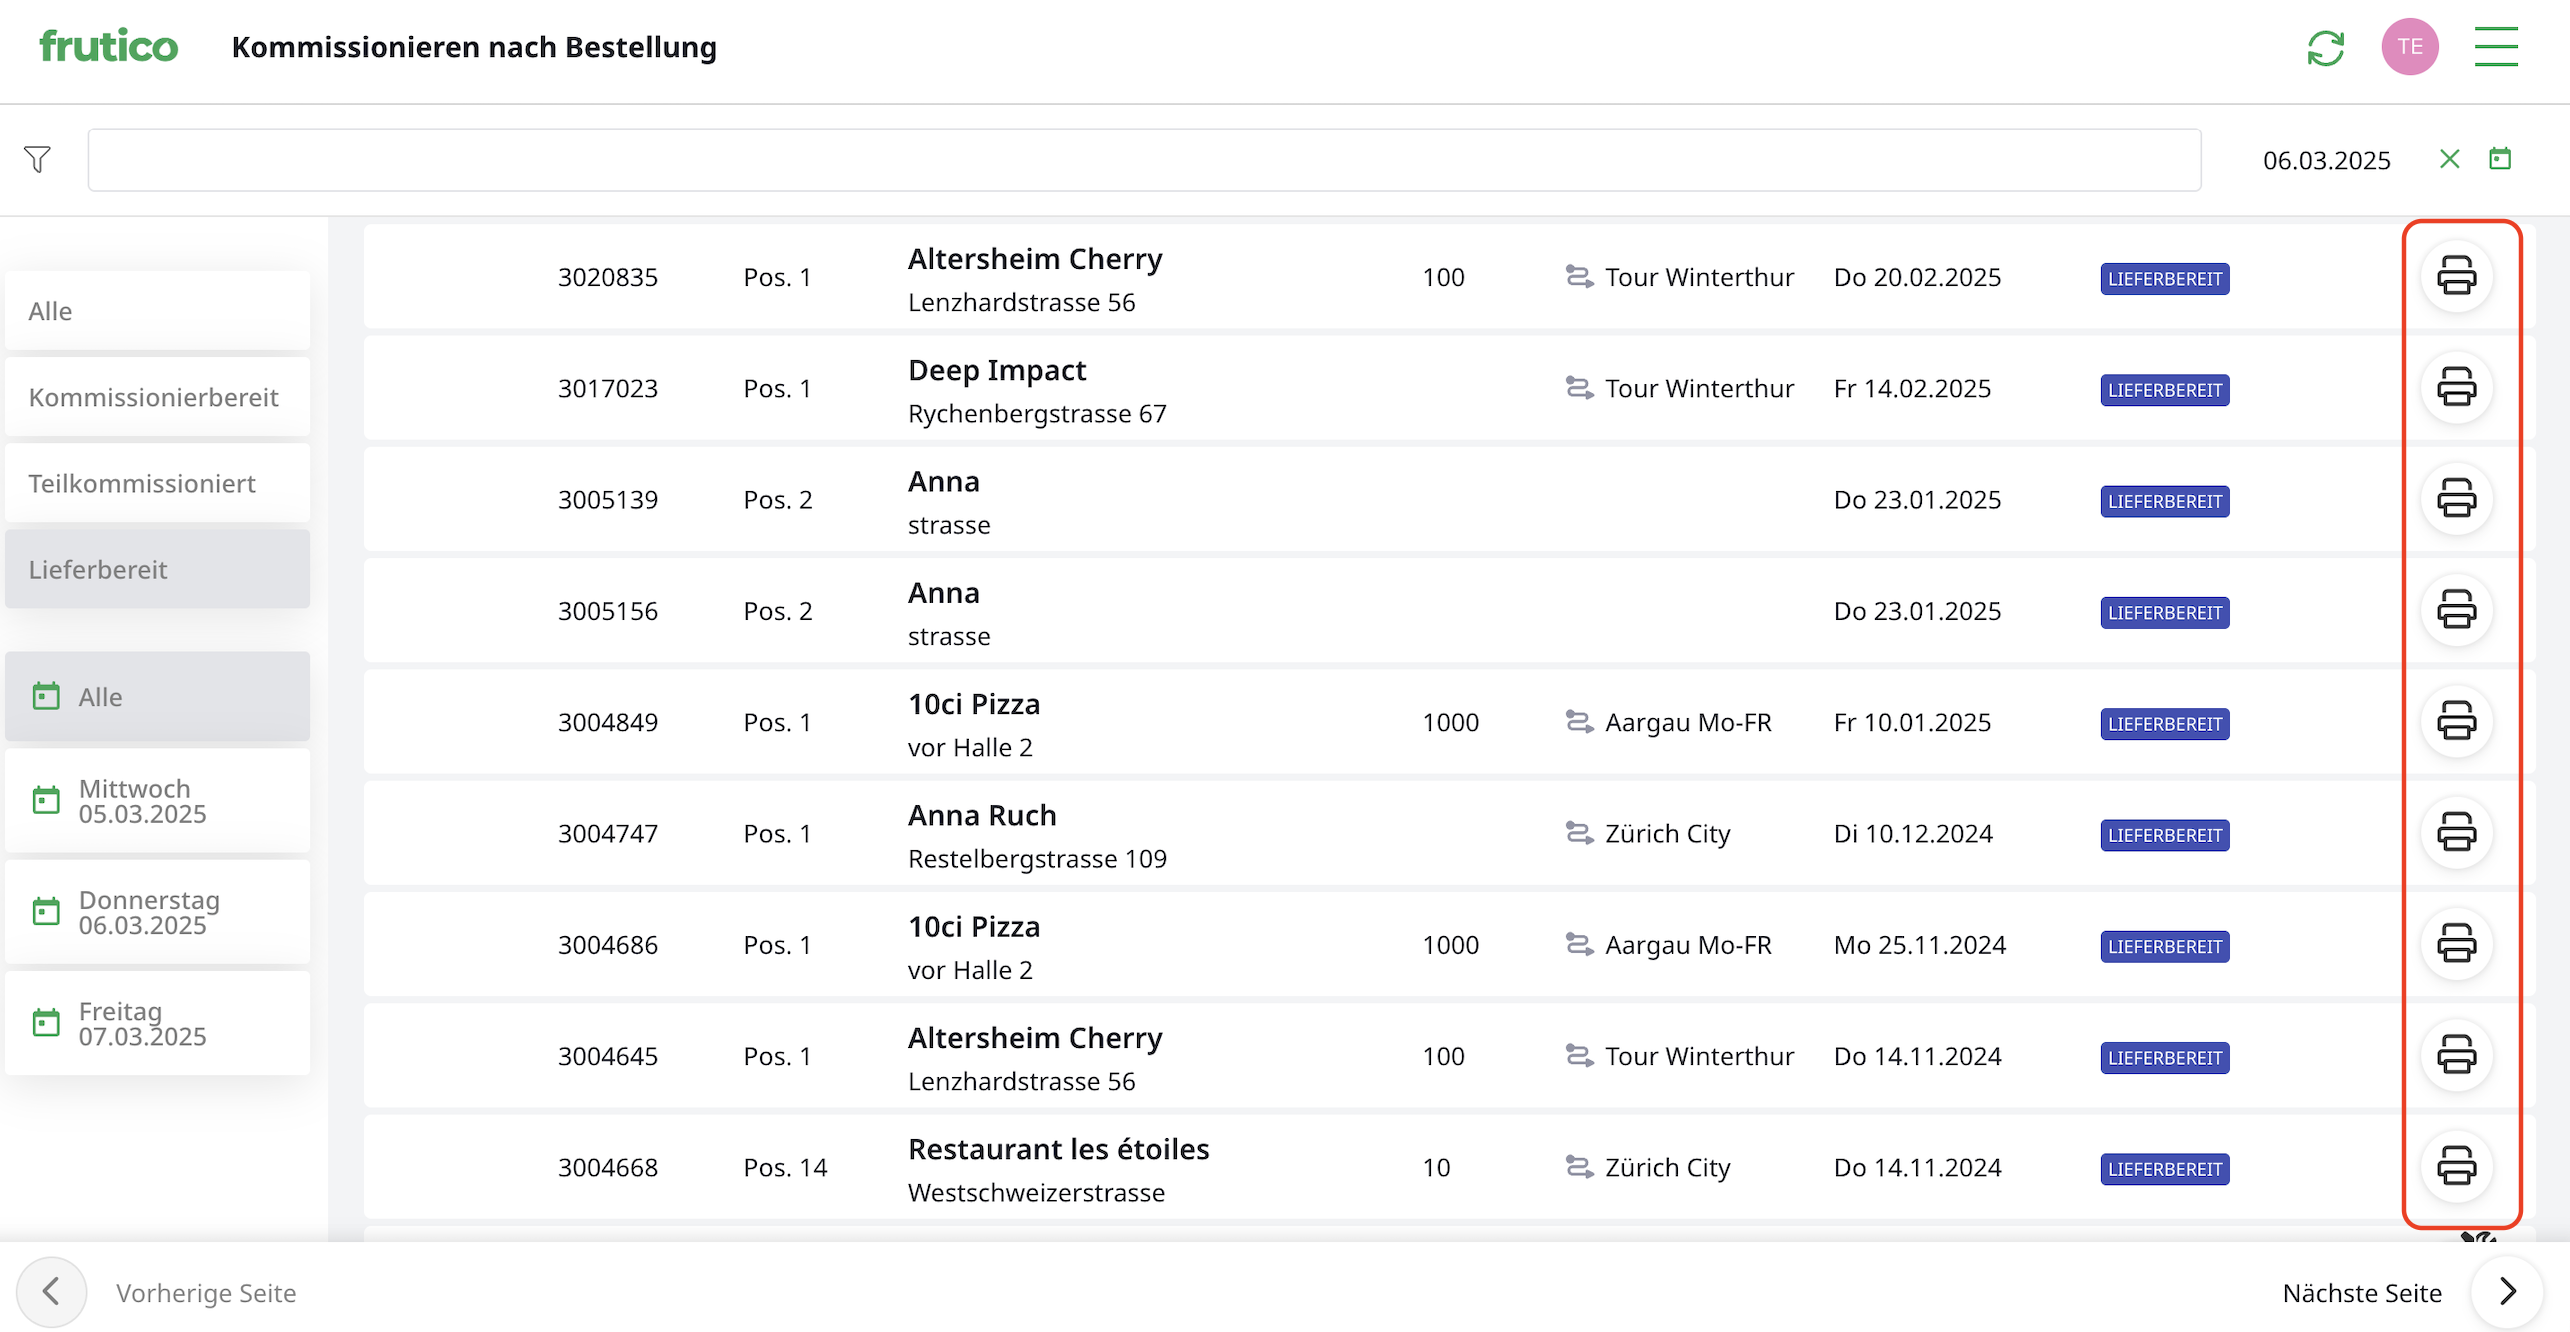Select the Lieferbereit status filter
This screenshot has height=1332, width=2570.
coord(157,569)
